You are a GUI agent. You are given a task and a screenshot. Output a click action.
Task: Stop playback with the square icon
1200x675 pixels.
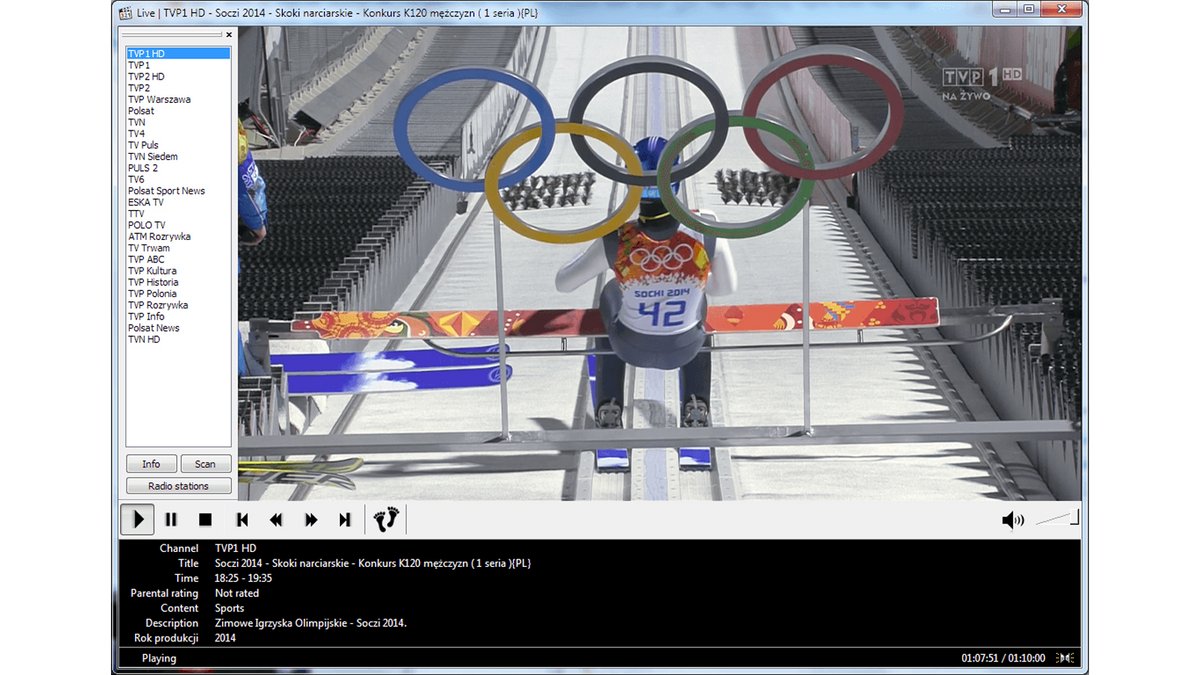click(205, 520)
